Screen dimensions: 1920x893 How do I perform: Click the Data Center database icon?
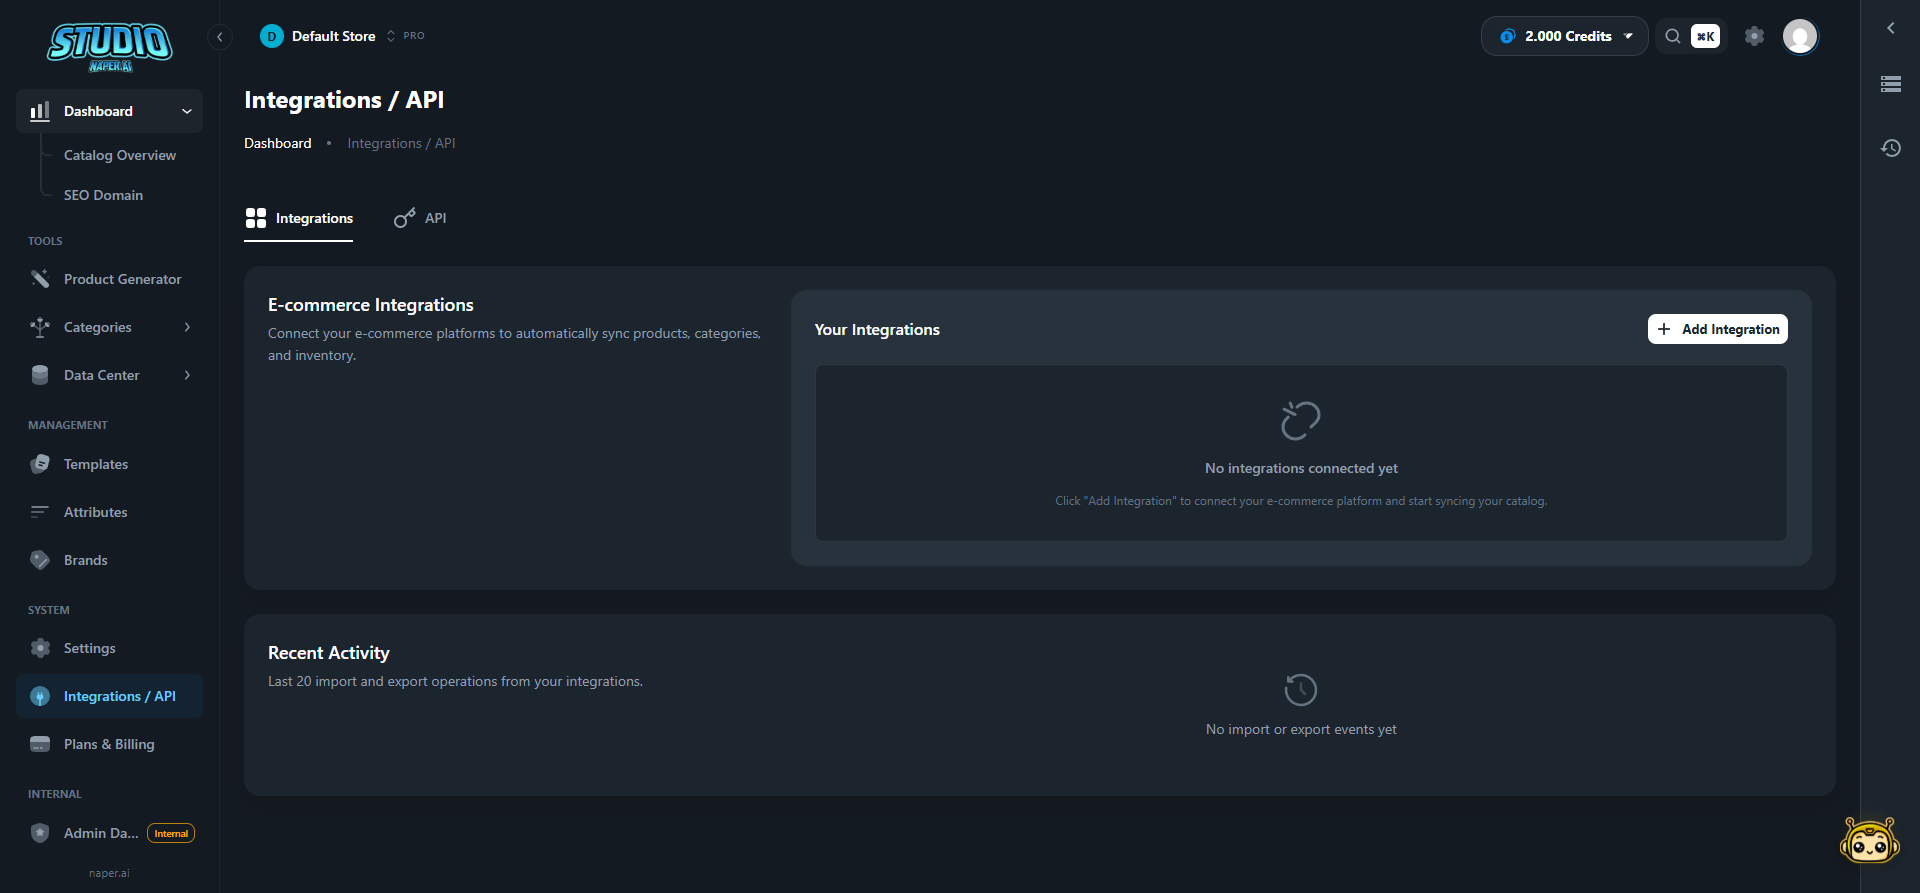(x=40, y=375)
